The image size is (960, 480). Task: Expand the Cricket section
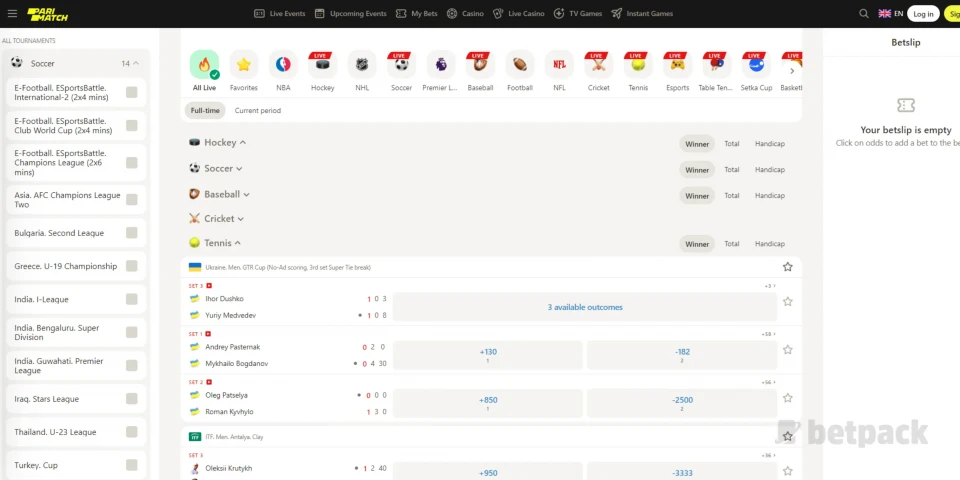pos(241,219)
